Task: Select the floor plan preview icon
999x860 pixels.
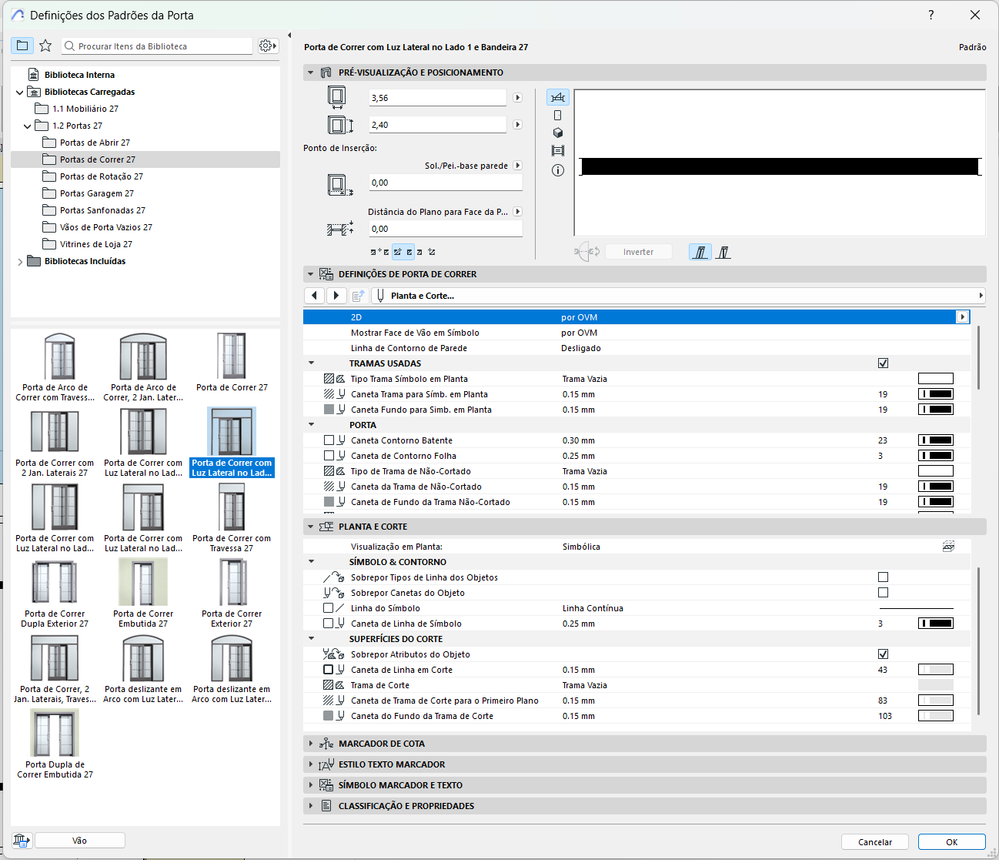Action: 557,97
